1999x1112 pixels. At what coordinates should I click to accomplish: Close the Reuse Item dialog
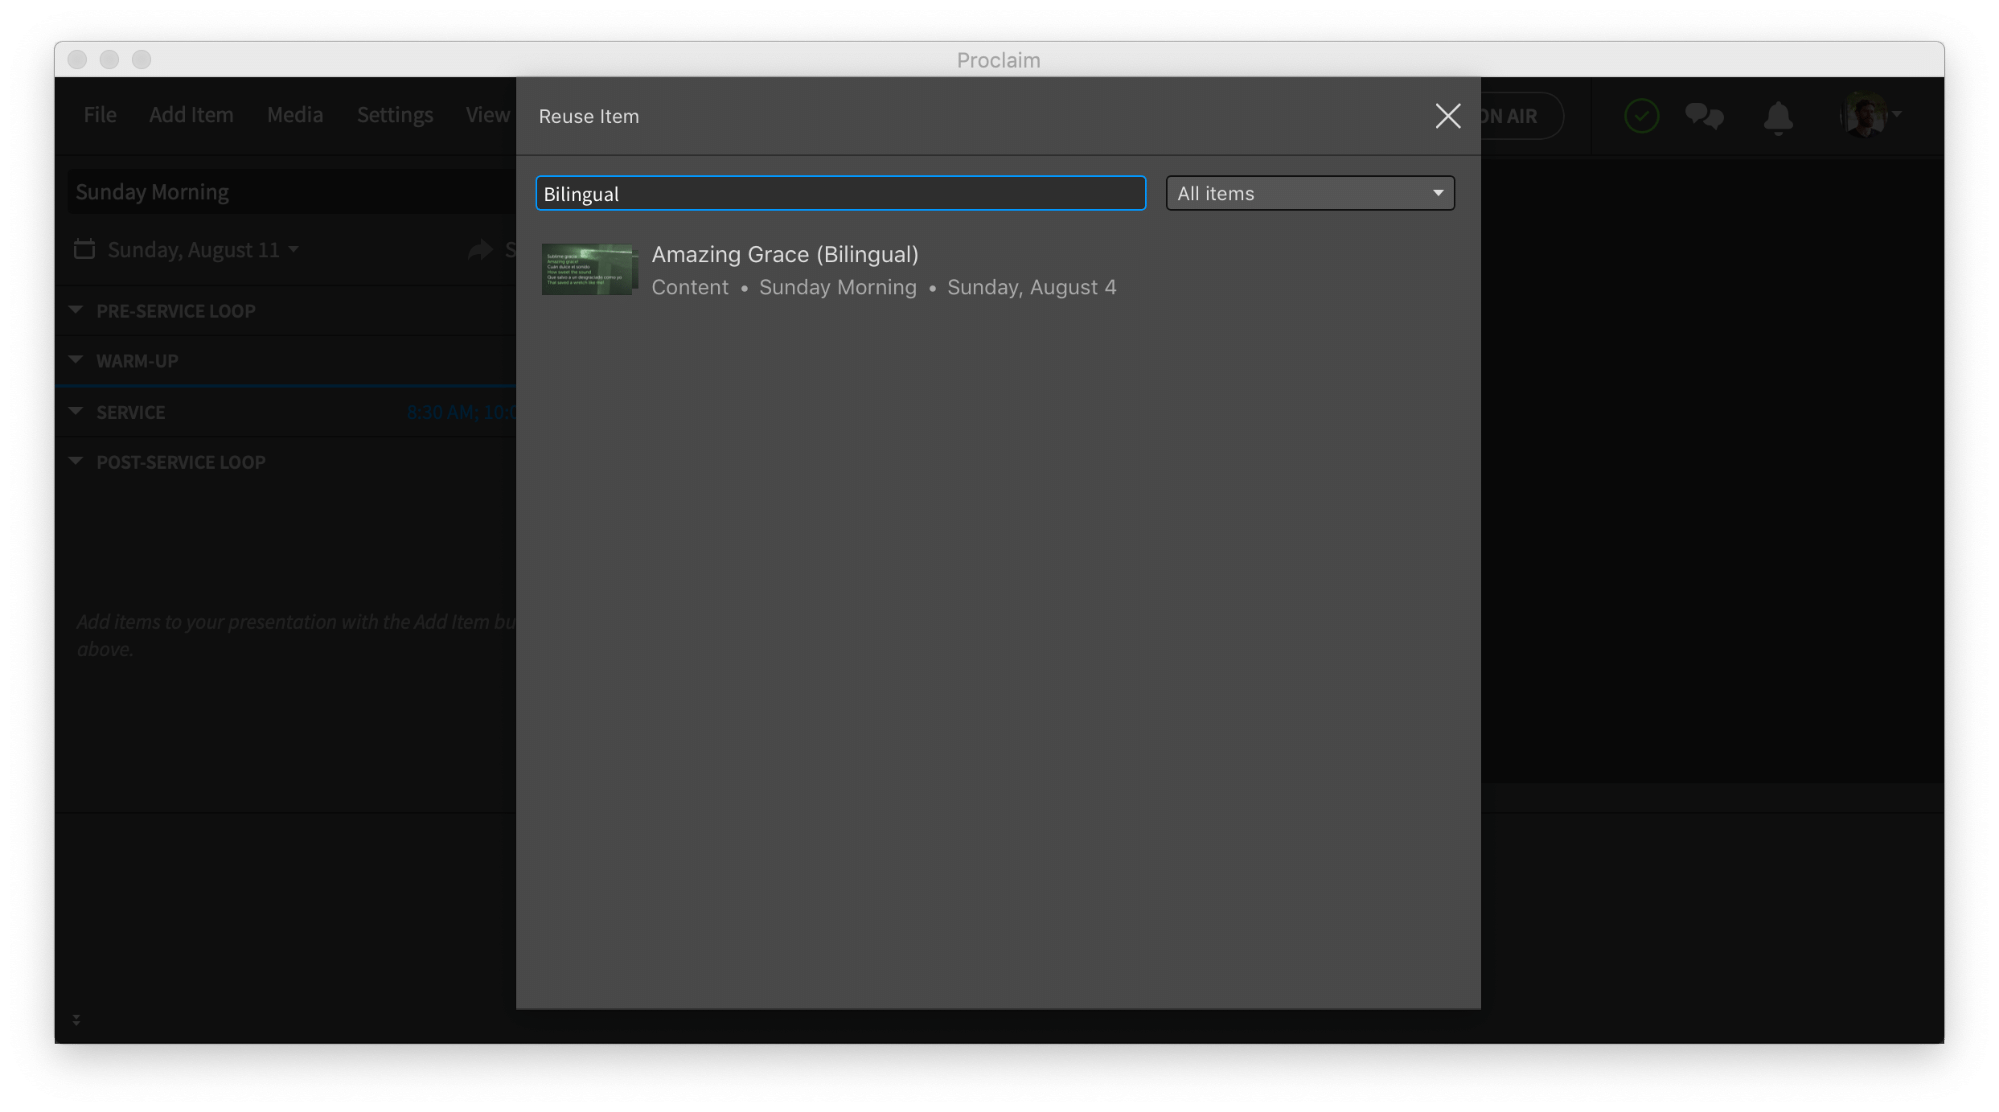1447,116
